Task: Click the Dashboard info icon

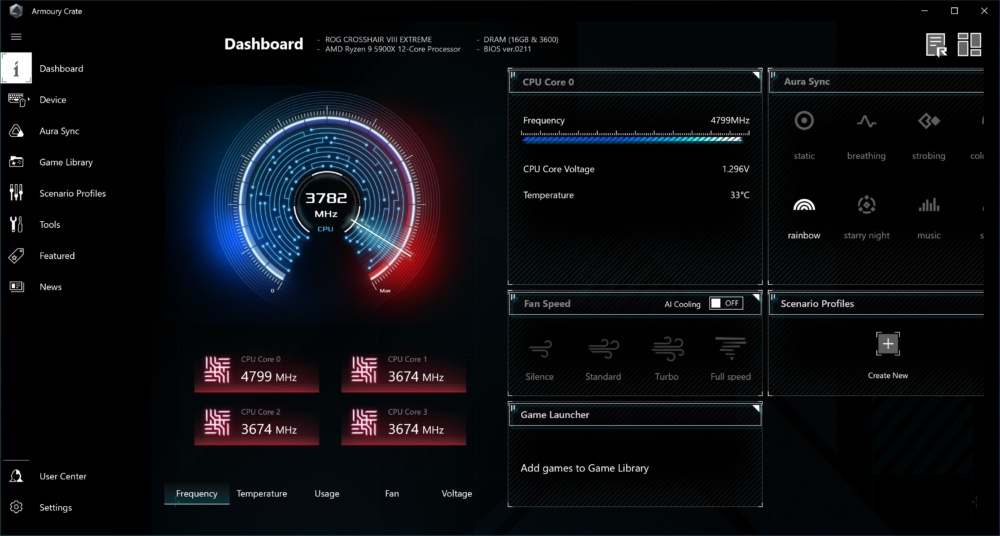Action: click(17, 68)
